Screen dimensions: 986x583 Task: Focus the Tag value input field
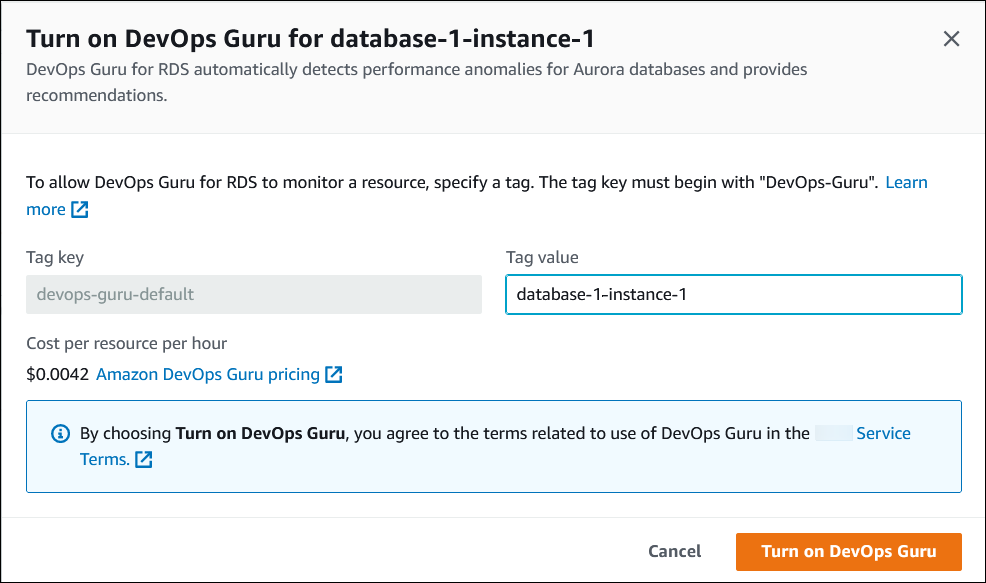pyautogui.click(x=733, y=295)
